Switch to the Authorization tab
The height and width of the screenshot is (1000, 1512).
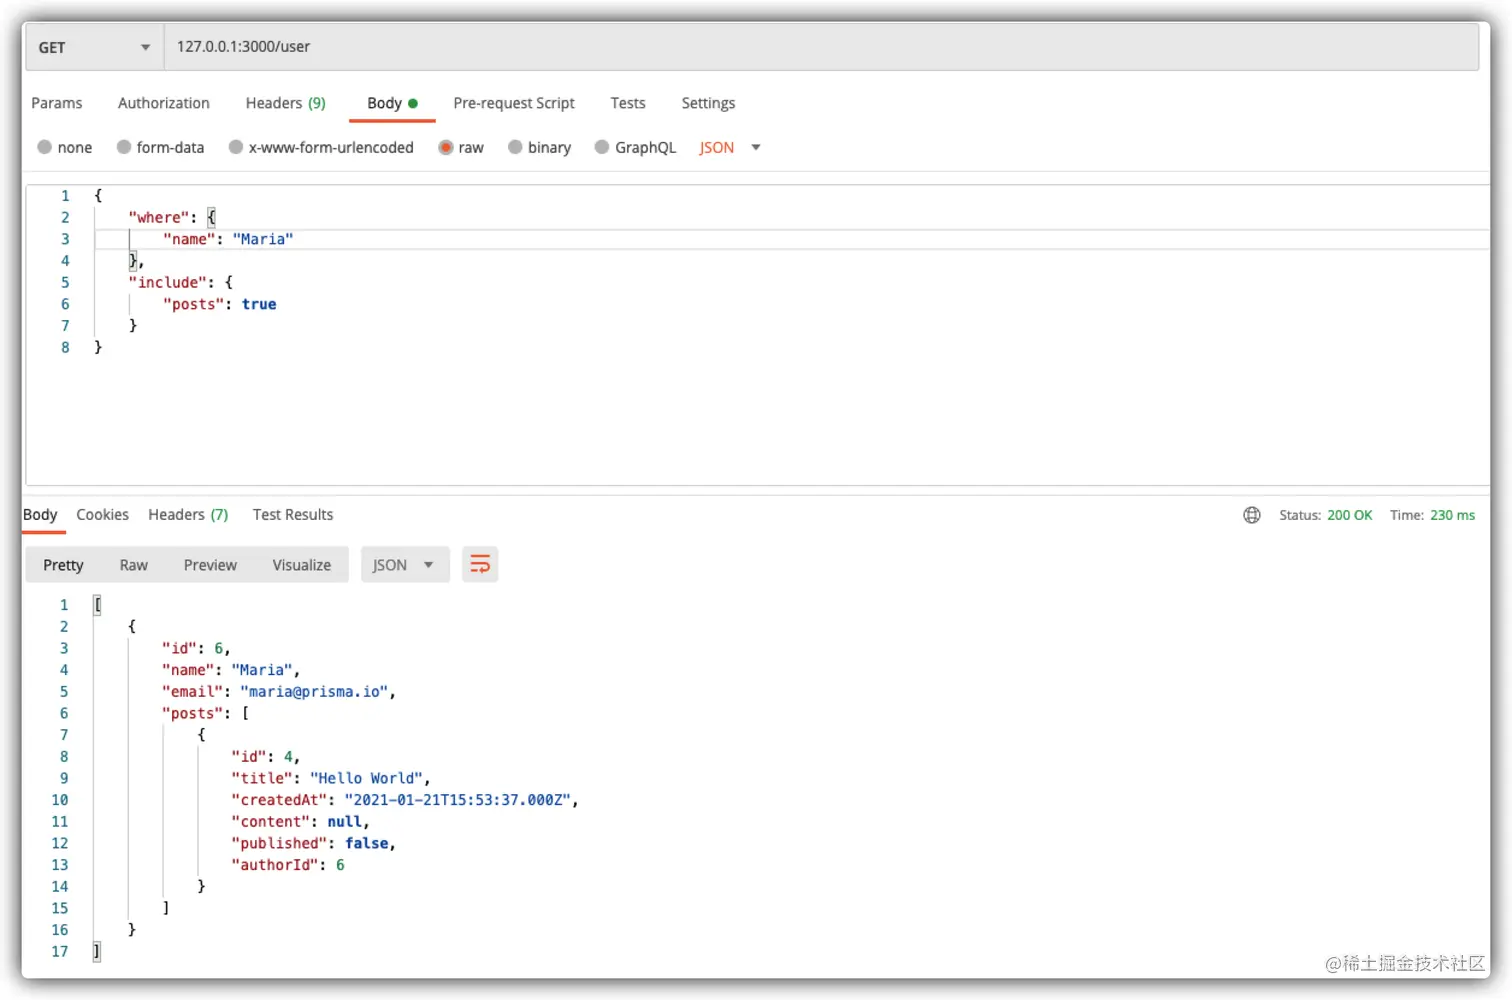(164, 103)
